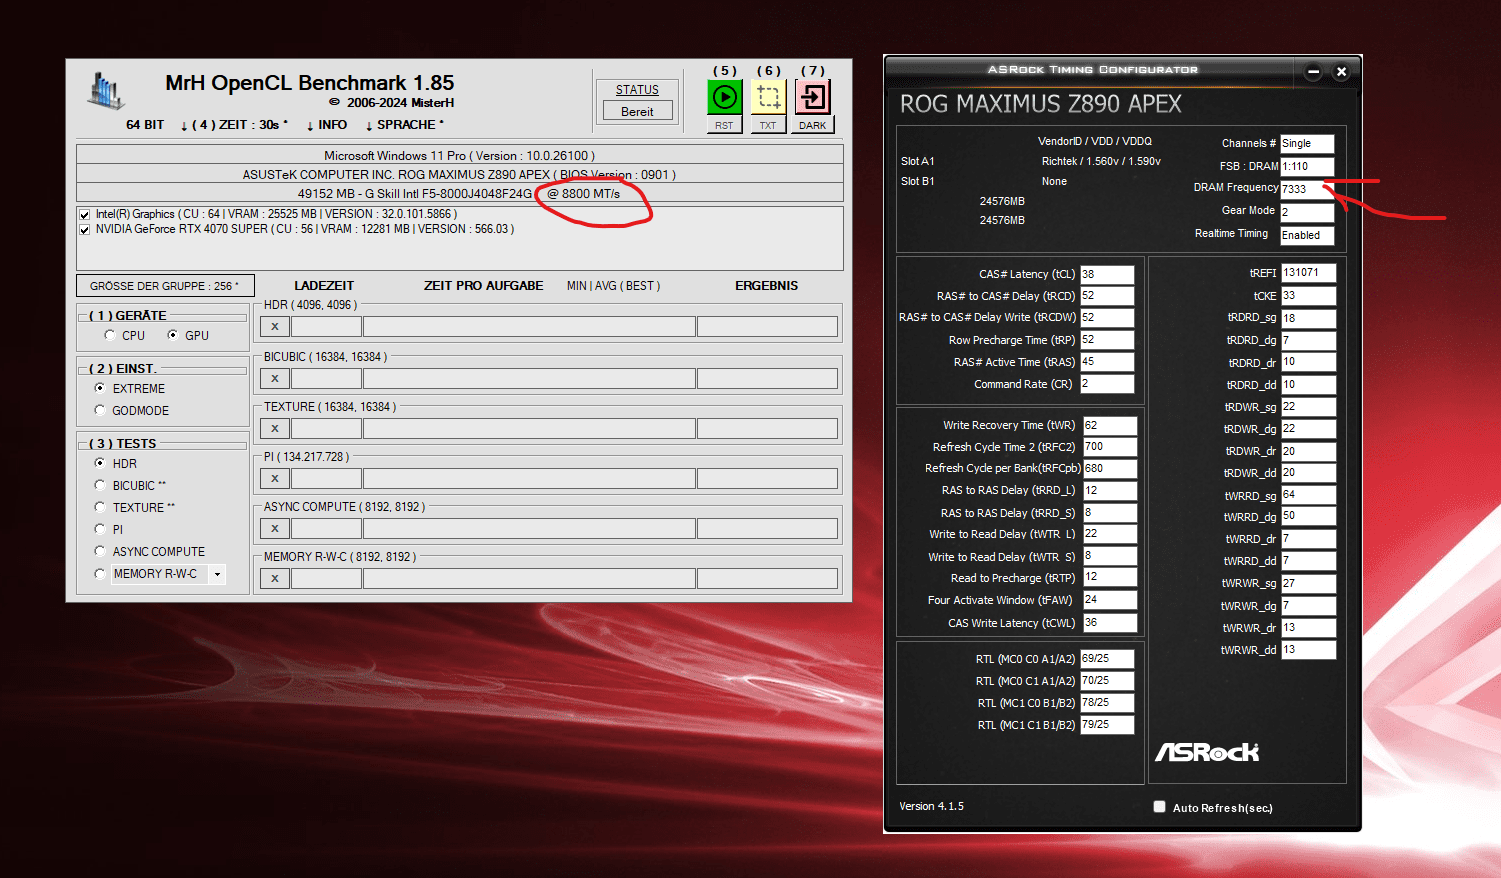
Task: Uncheck the NVIDIA GeForce RTX 4070 SUPER checkbox
Action: click(x=85, y=229)
